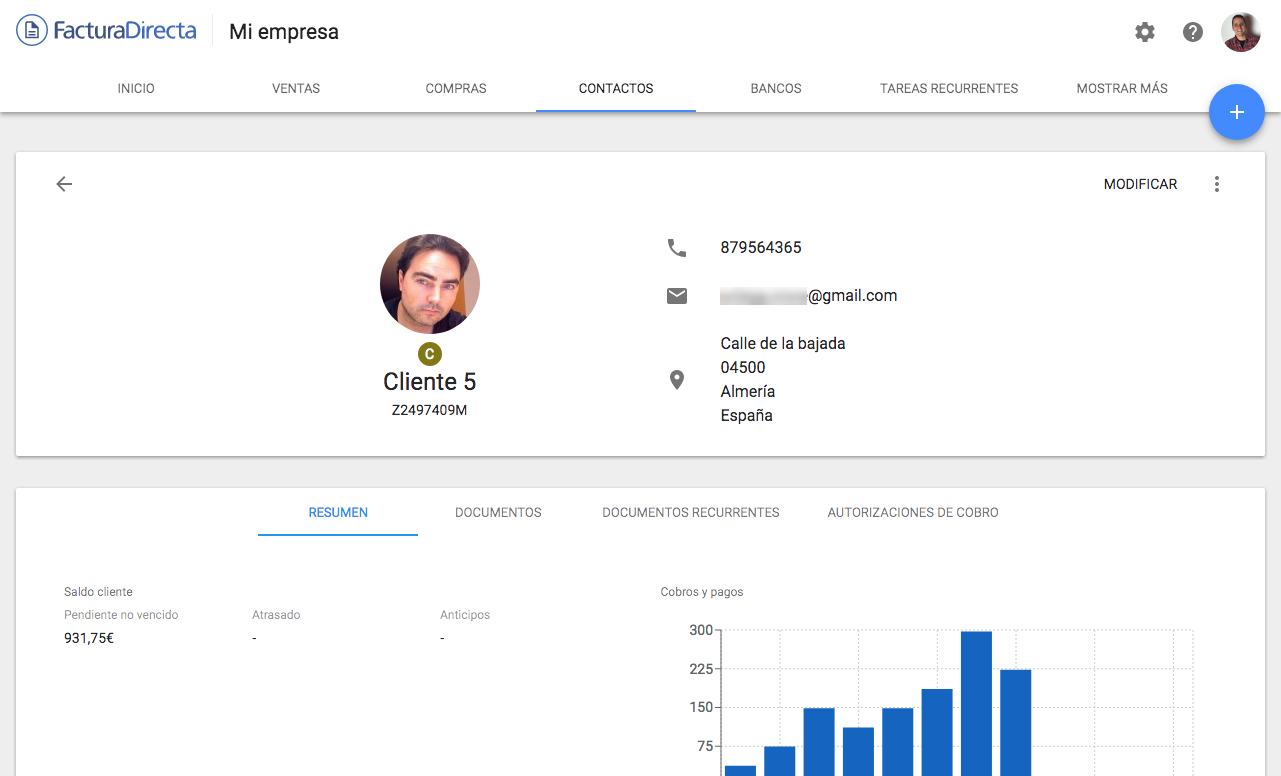Viewport: 1281px width, 776px height.
Task: Click the location pin icon
Action: (x=677, y=380)
